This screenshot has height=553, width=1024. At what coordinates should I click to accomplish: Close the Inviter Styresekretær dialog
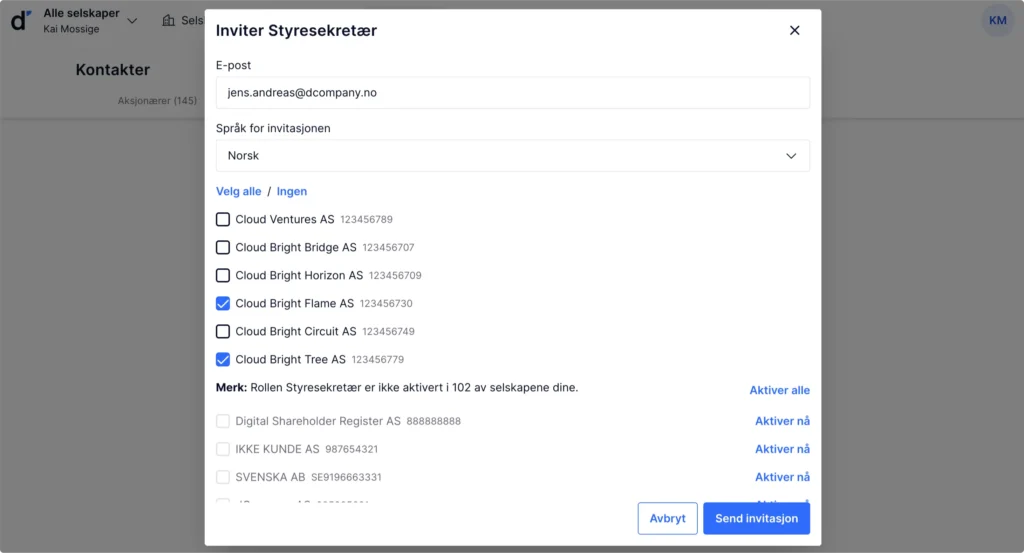tap(794, 30)
